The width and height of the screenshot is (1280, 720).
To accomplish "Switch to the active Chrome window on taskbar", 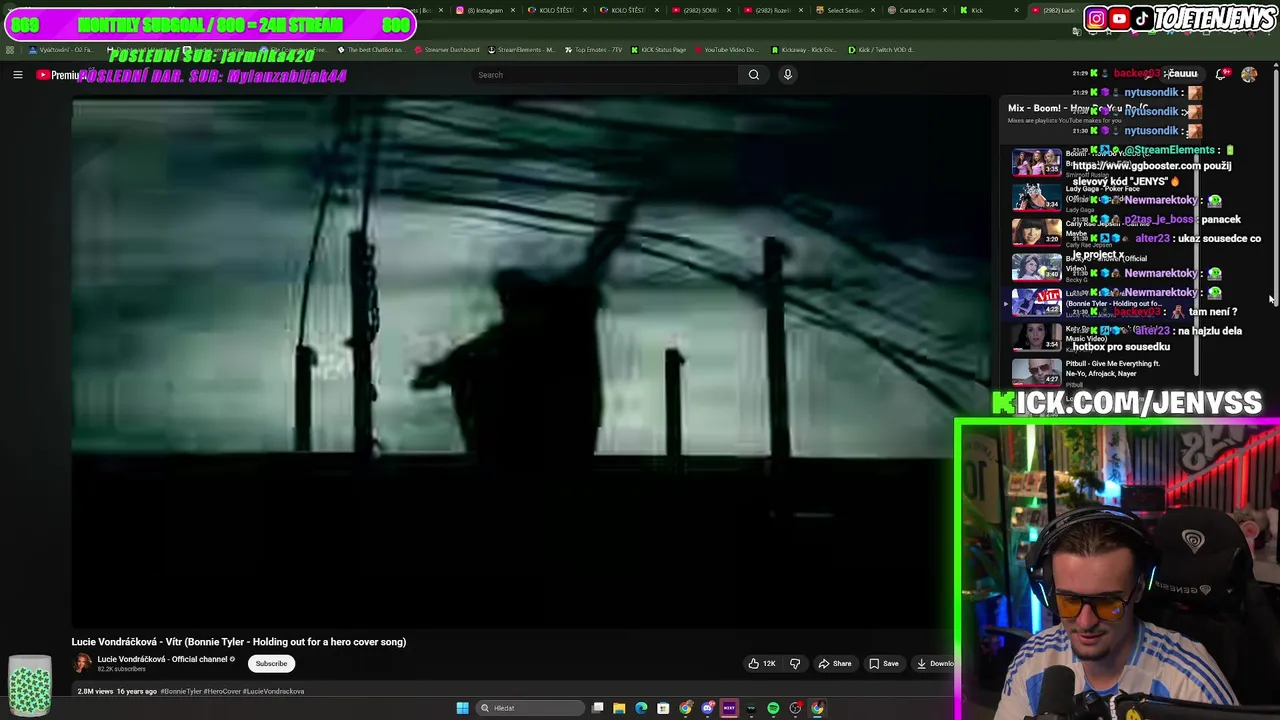I will point(817,708).
